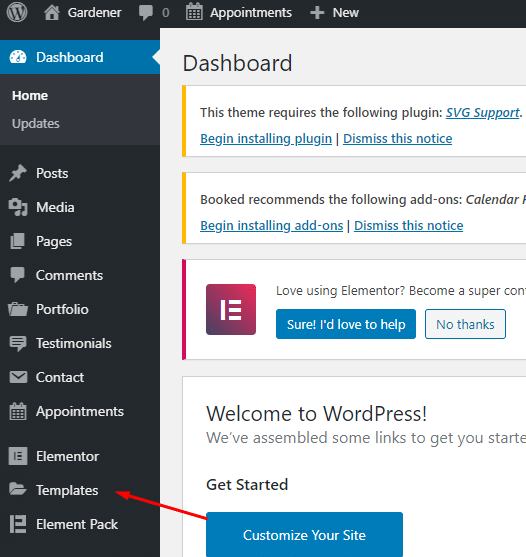Click Sure! I'd love to help button
The height and width of the screenshot is (557, 526).
(x=346, y=324)
